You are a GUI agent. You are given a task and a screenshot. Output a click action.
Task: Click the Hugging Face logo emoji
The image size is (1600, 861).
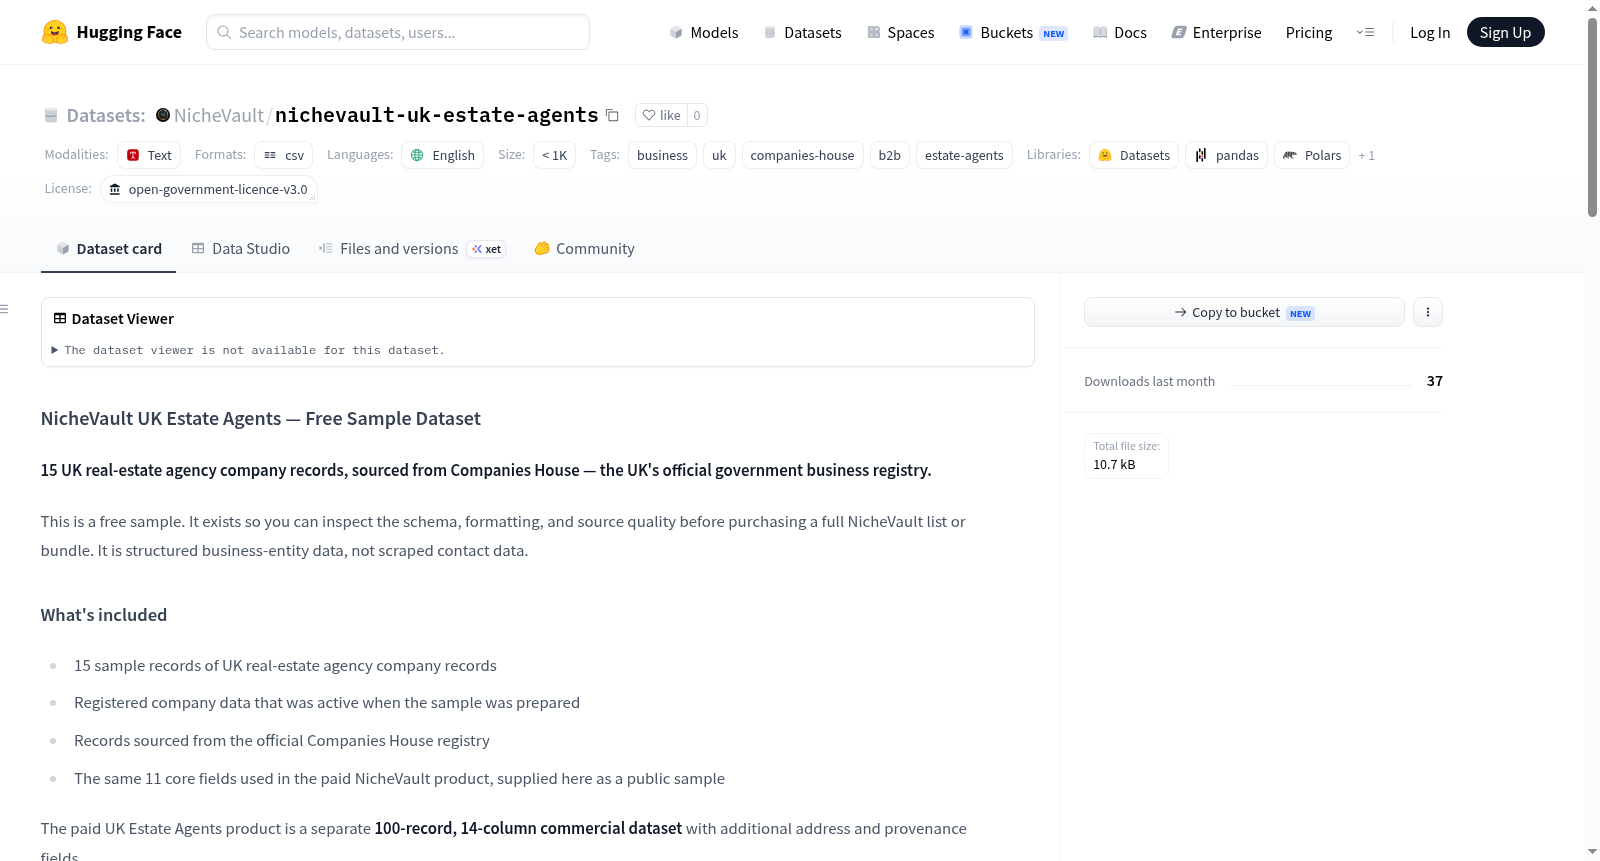pyautogui.click(x=54, y=32)
